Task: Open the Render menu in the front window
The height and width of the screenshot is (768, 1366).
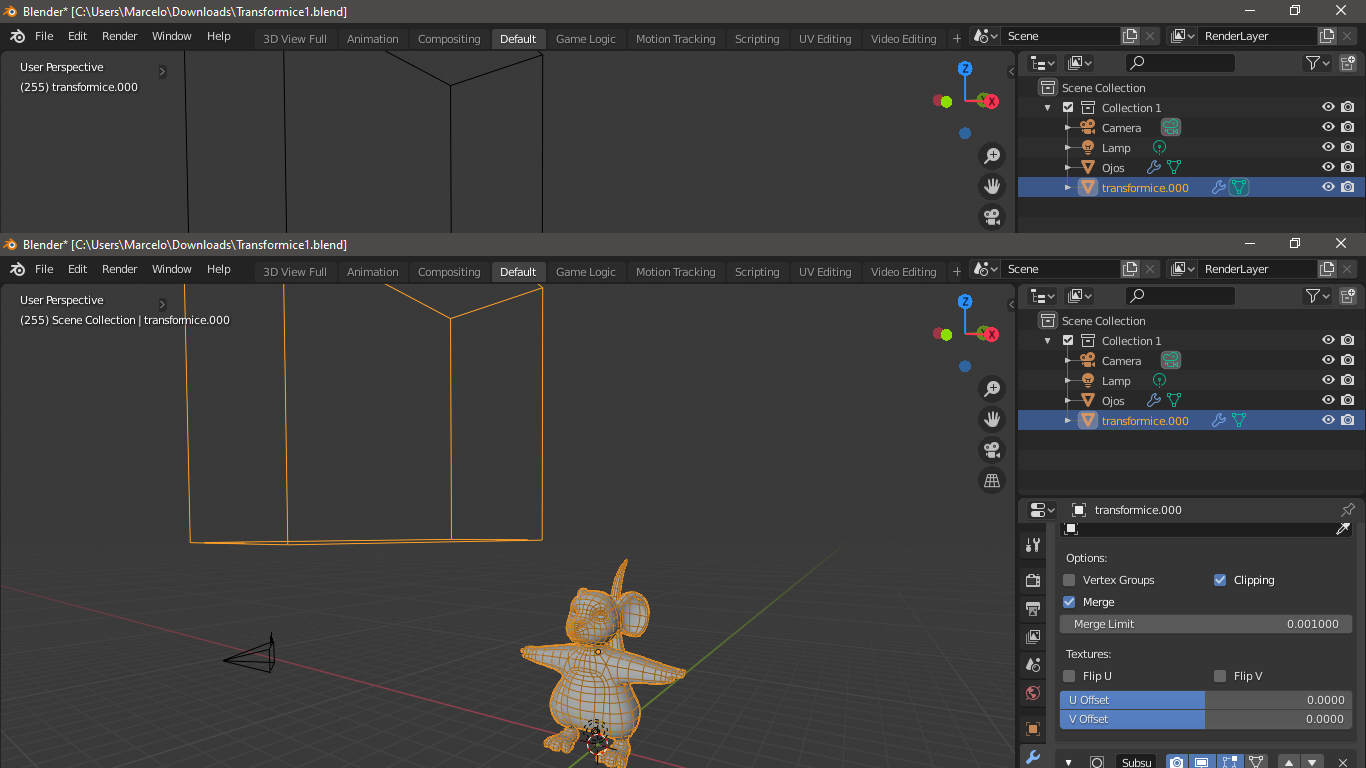Action: [120, 269]
